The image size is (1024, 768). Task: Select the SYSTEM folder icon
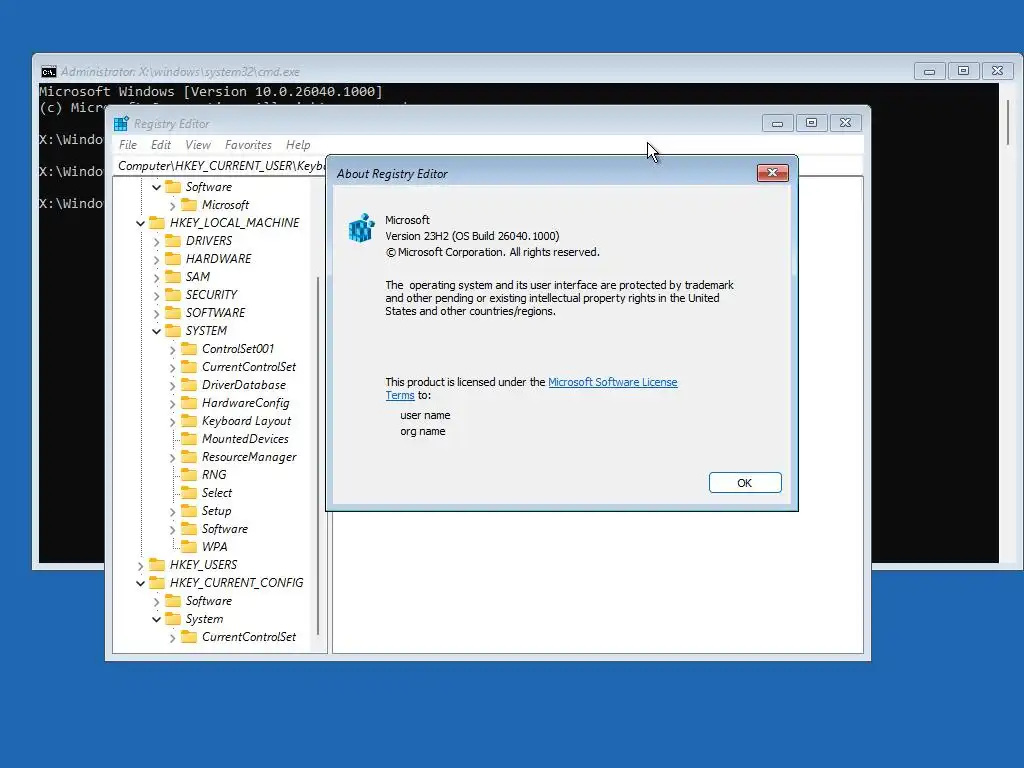[172, 330]
